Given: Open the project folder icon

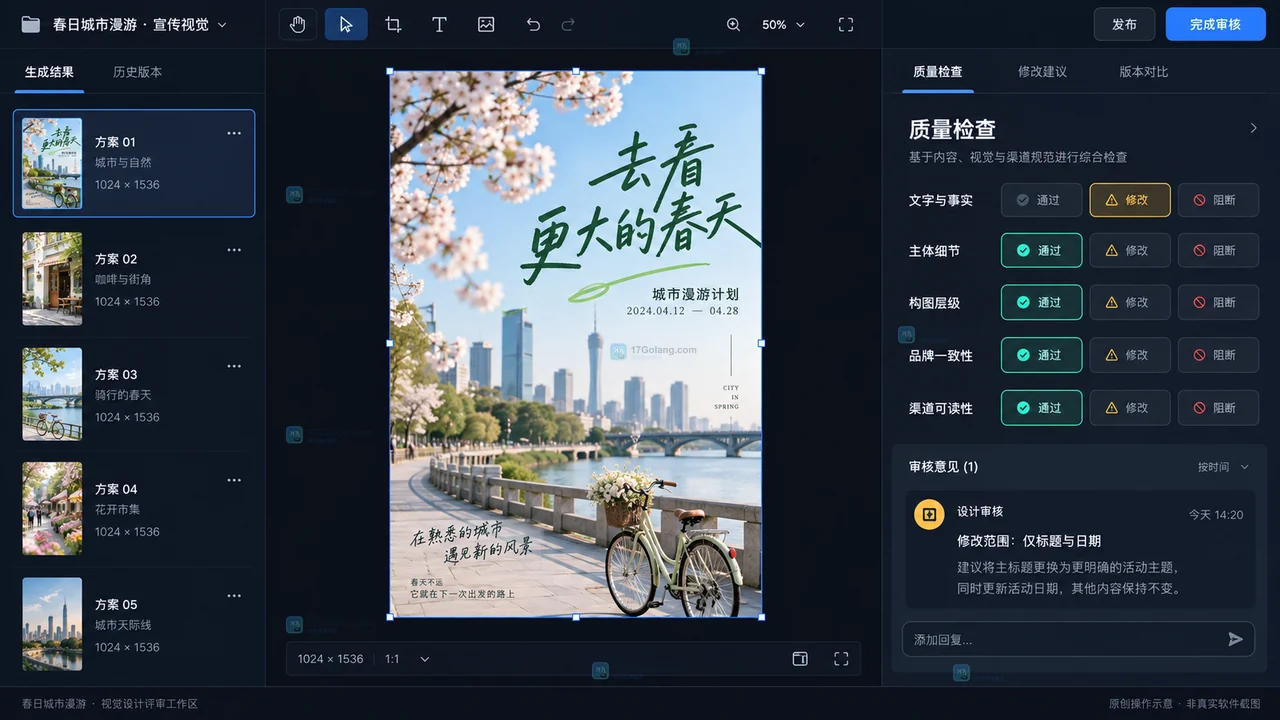Looking at the screenshot, I should pyautogui.click(x=31, y=24).
